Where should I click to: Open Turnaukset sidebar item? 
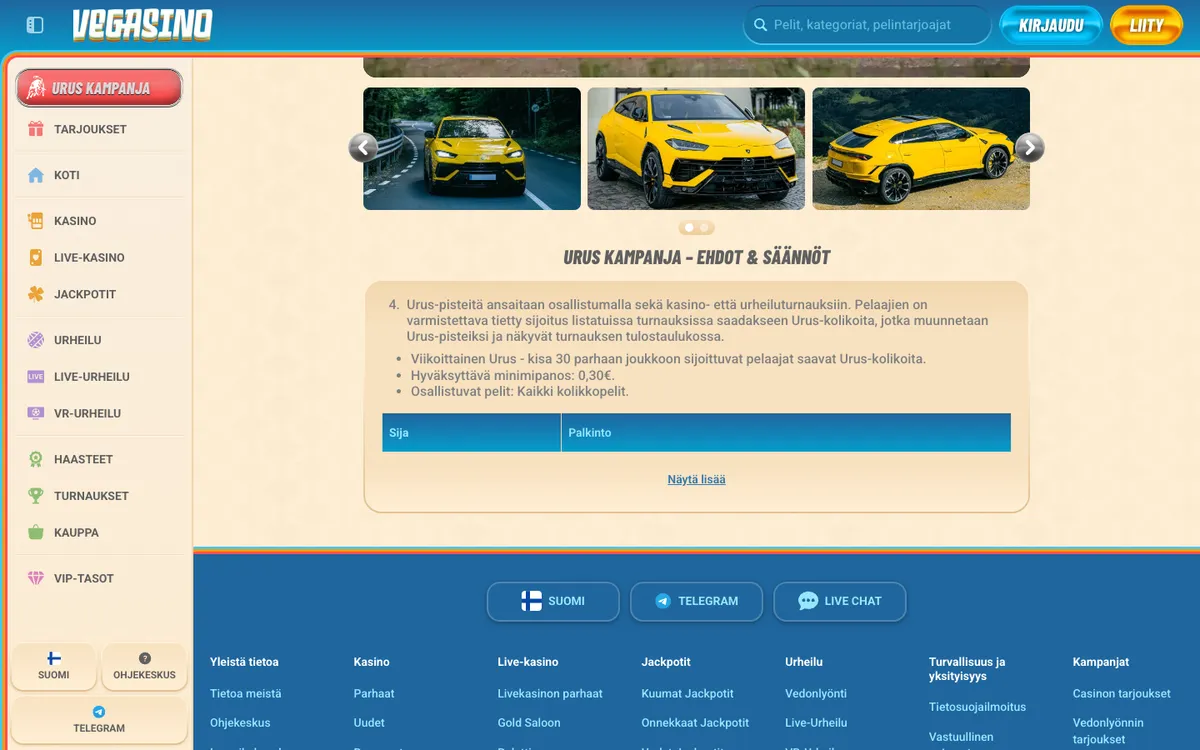tap(99, 496)
